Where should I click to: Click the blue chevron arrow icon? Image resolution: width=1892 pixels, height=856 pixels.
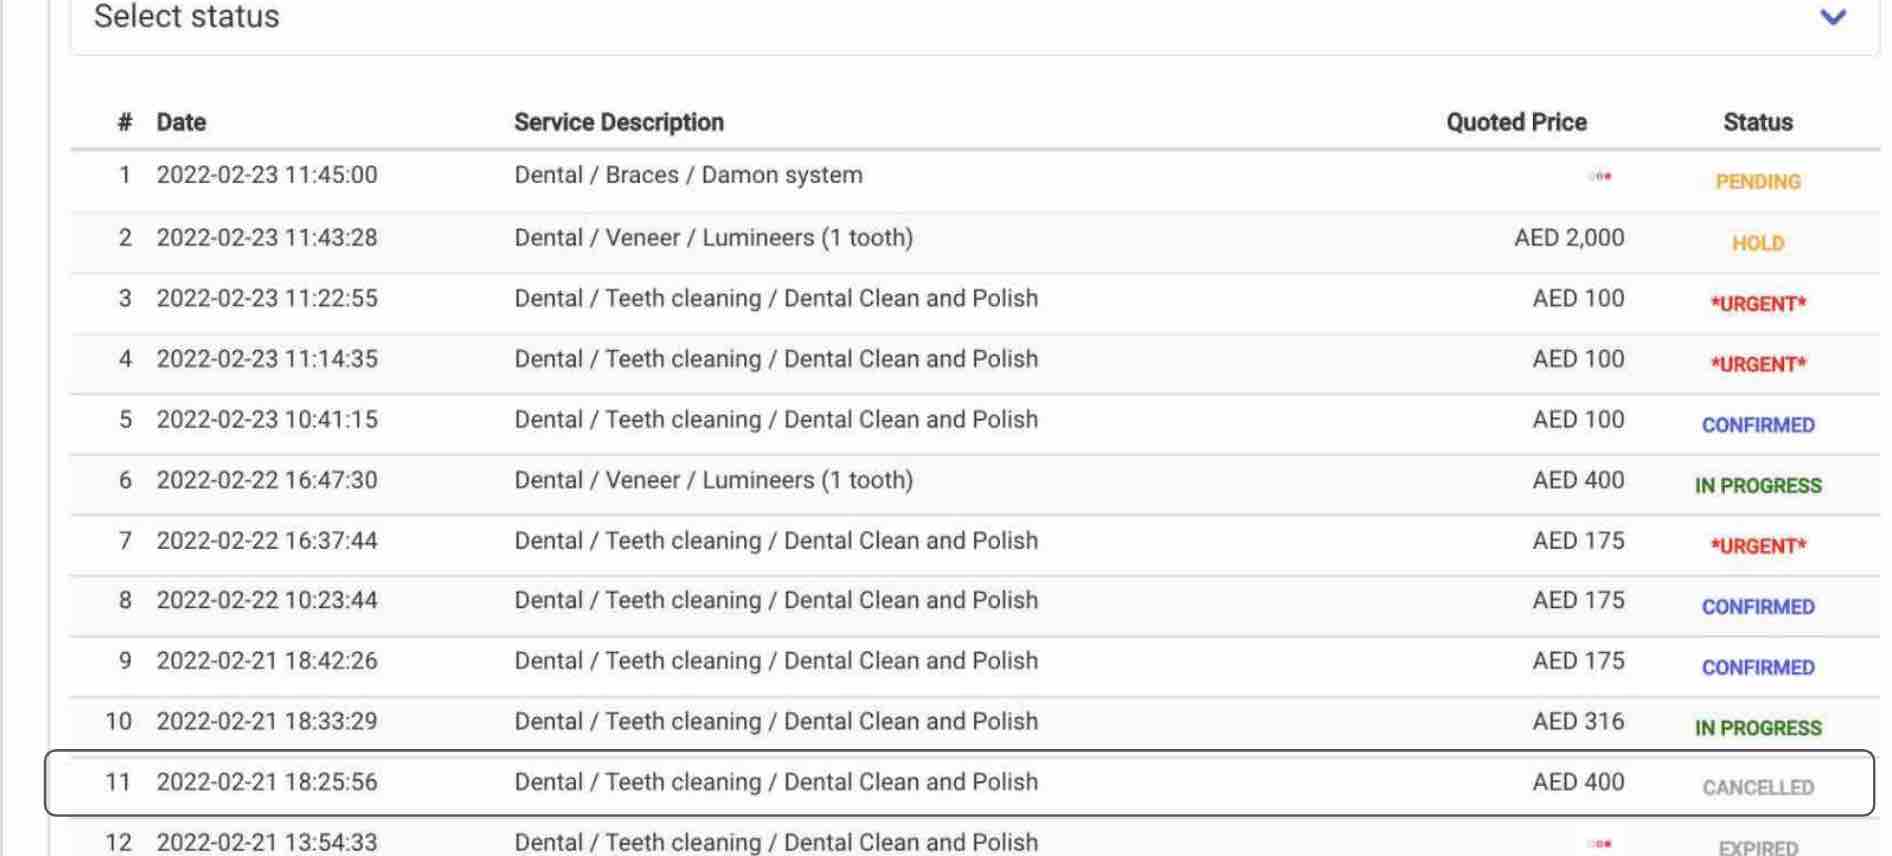pos(1832,17)
